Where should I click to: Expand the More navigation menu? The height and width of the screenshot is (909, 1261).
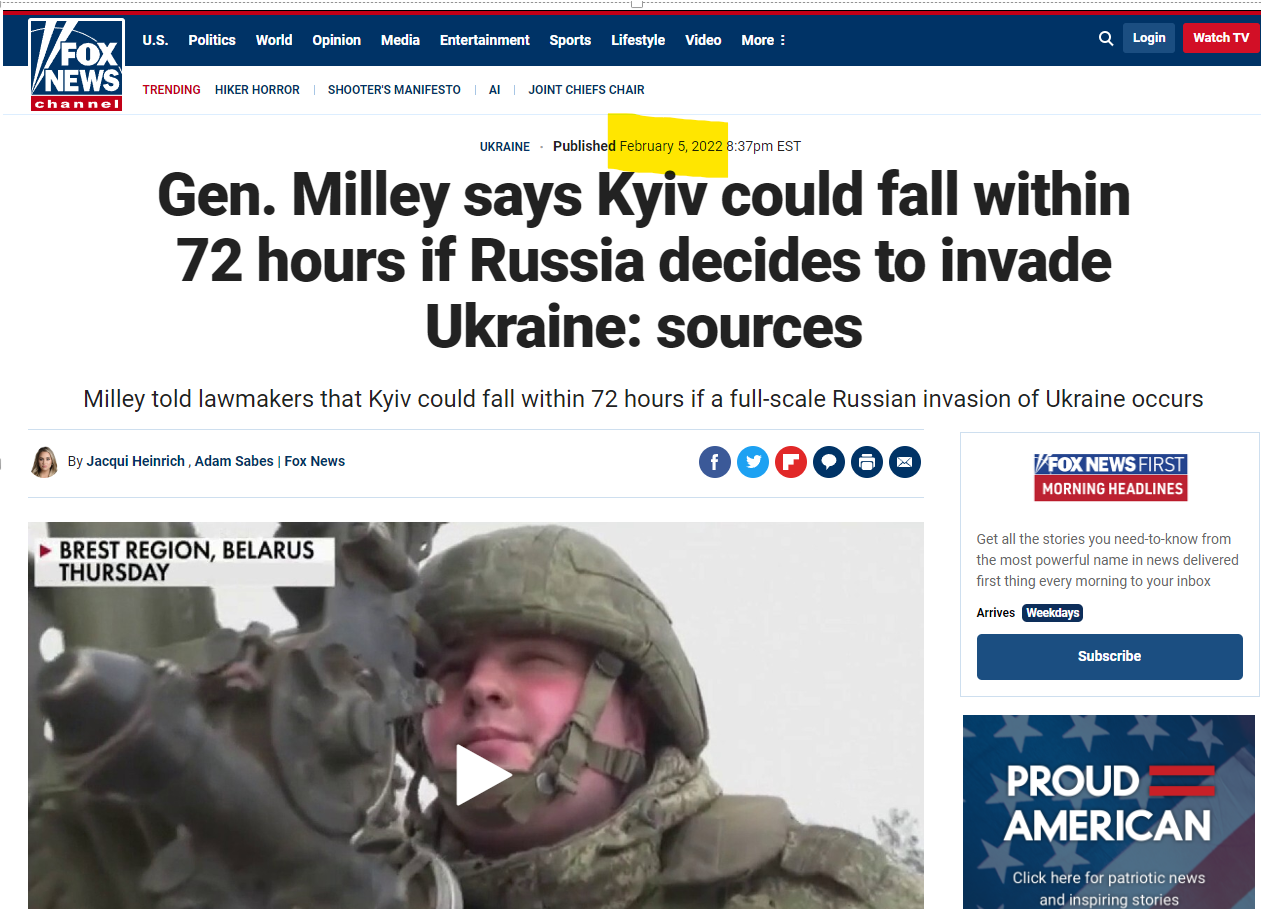click(764, 40)
